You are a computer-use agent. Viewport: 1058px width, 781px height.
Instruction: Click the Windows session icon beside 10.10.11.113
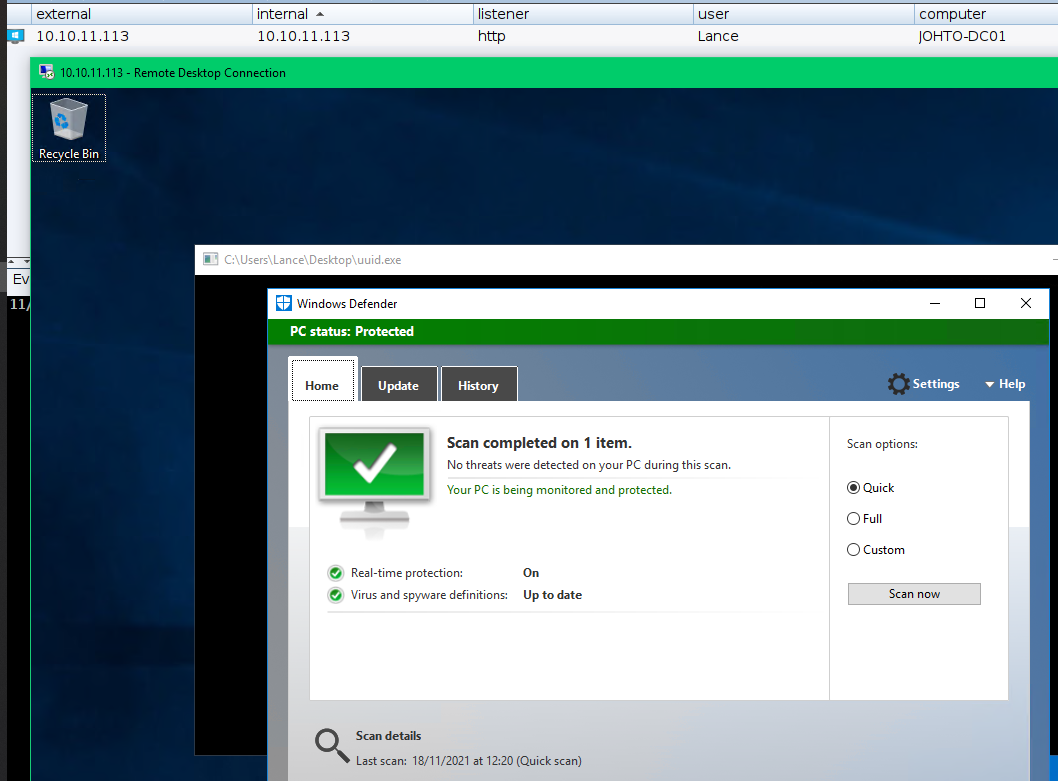click(x=16, y=36)
